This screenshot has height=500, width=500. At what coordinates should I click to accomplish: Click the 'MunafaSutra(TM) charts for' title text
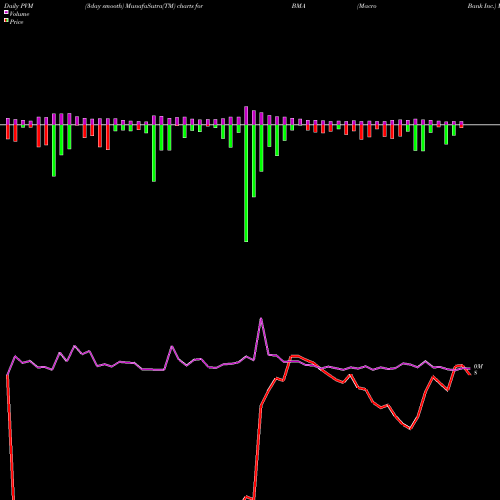click(164, 6)
